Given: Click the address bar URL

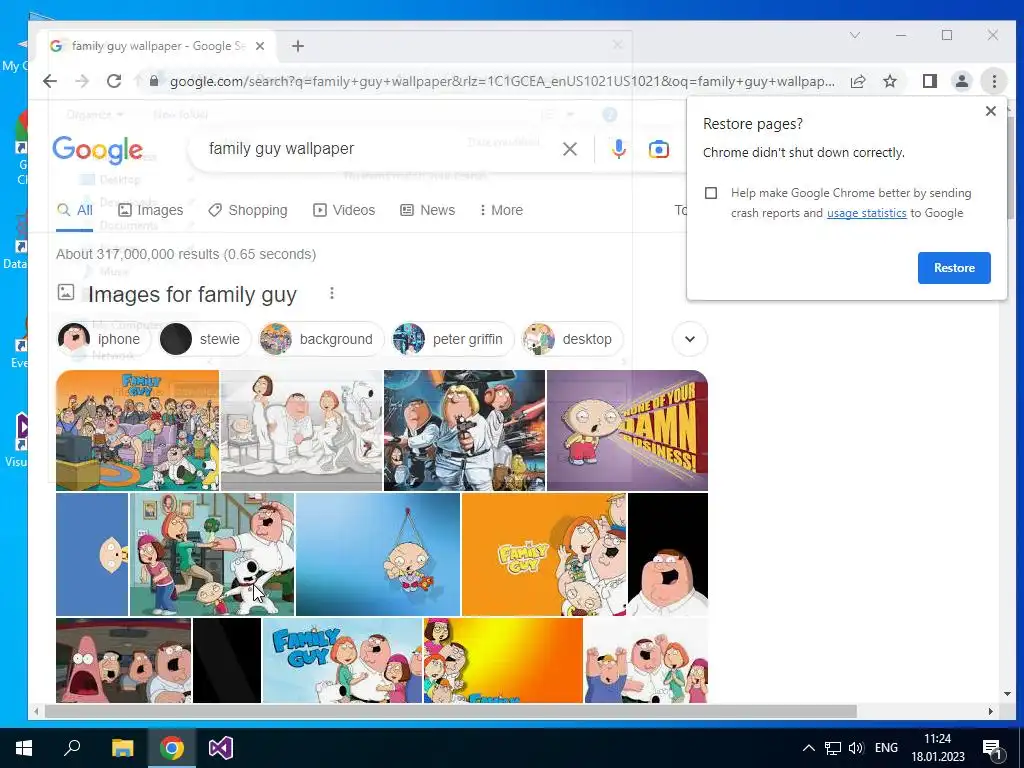Looking at the screenshot, I should click(x=502, y=81).
